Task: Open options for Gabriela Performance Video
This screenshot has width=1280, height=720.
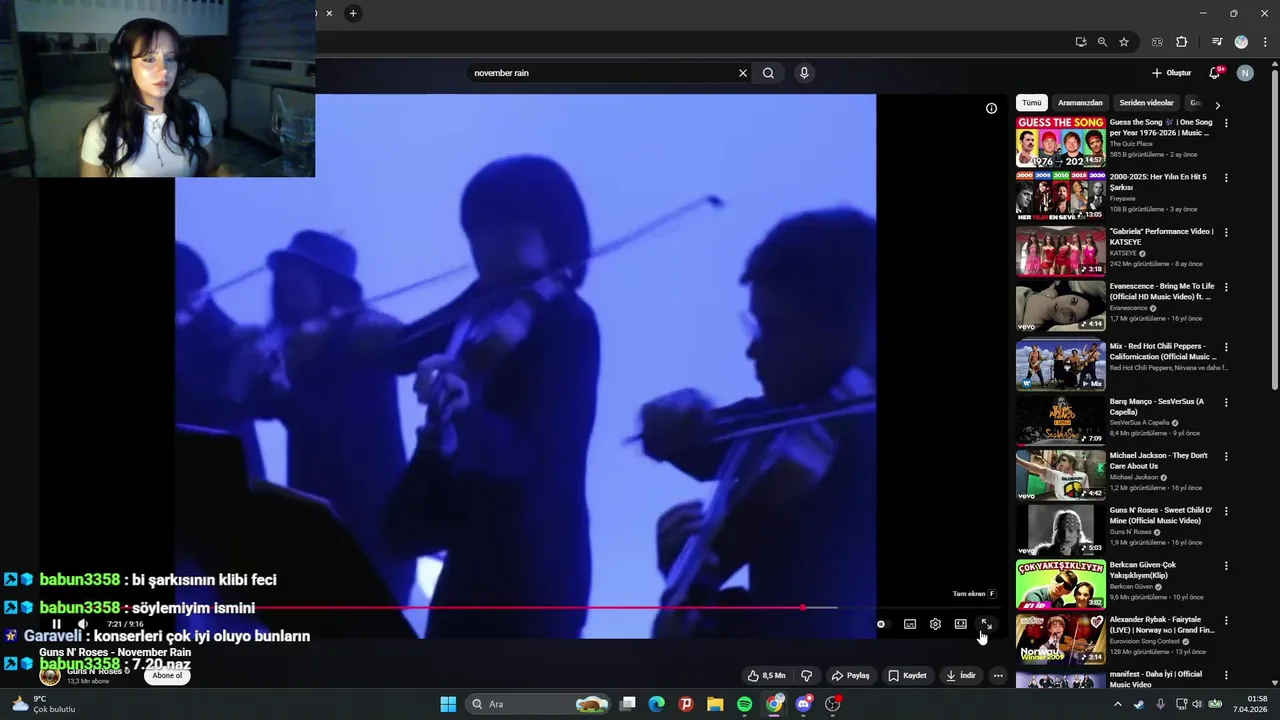Action: 1226,232
